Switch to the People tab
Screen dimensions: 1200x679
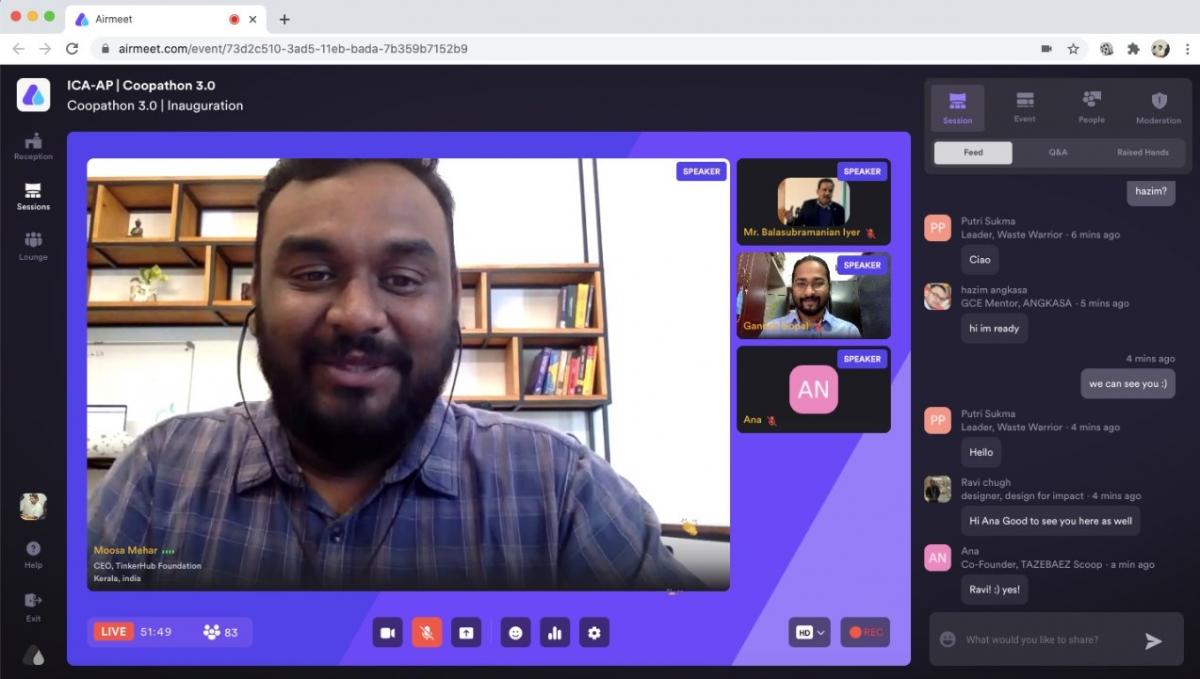coord(1091,108)
